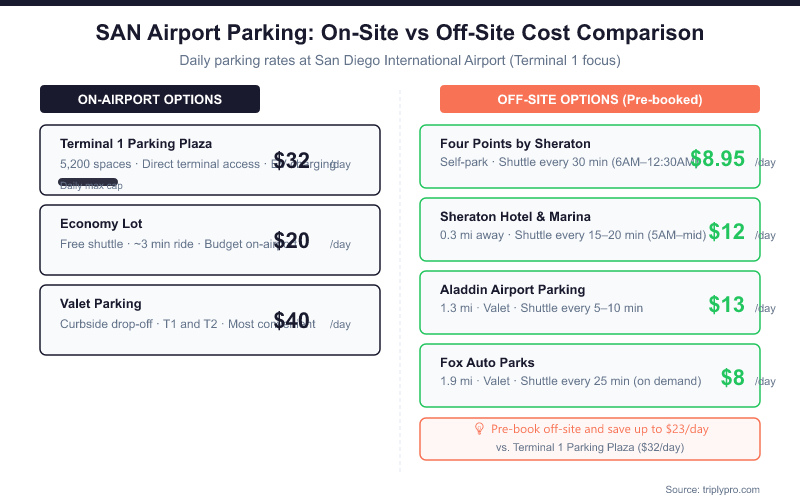Click the lightbulb tip icon

click(x=479, y=429)
